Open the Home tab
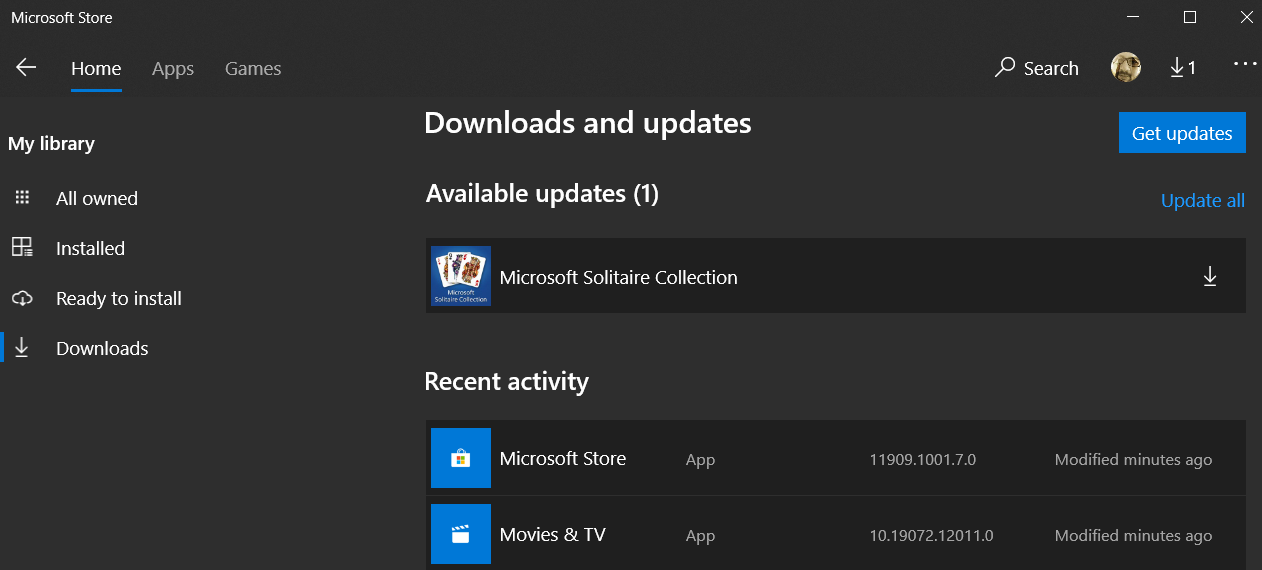 click(96, 68)
